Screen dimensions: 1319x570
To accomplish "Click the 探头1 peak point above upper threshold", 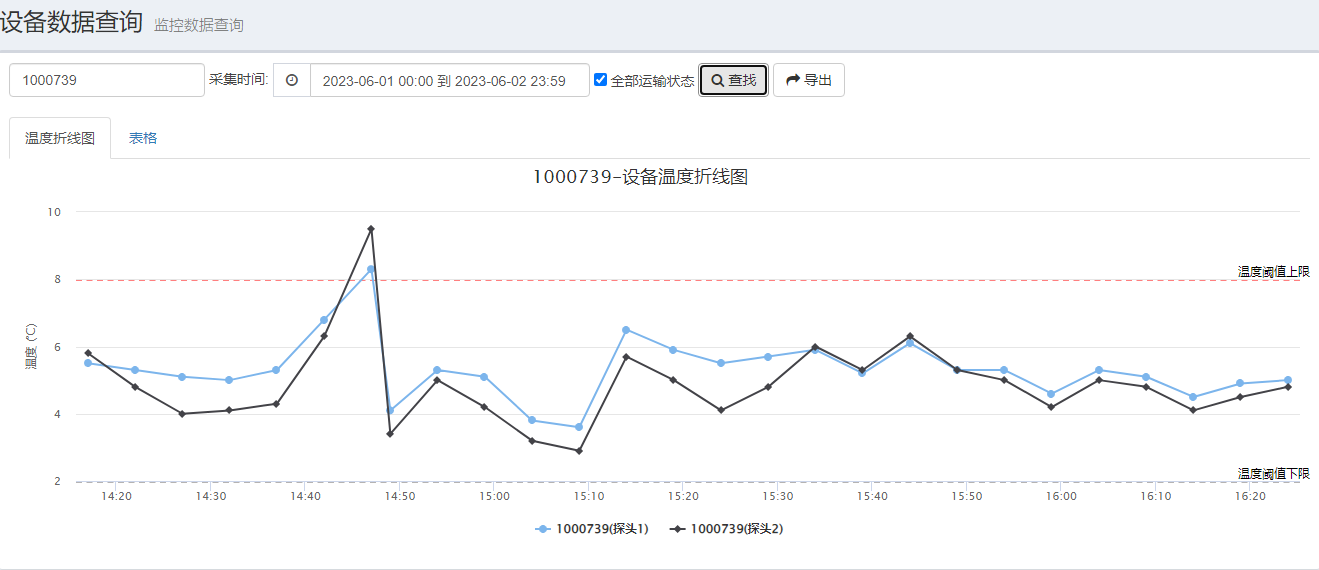I will (x=371, y=269).
